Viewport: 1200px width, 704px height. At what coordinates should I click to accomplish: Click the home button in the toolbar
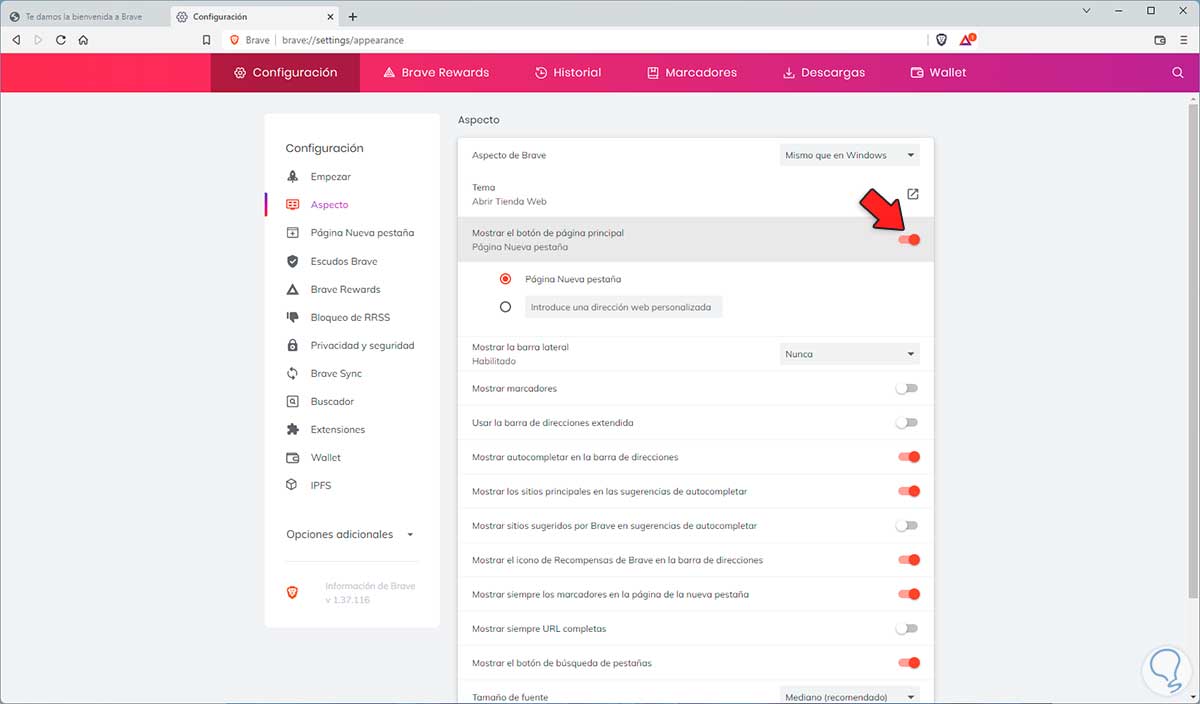pyautogui.click(x=83, y=40)
